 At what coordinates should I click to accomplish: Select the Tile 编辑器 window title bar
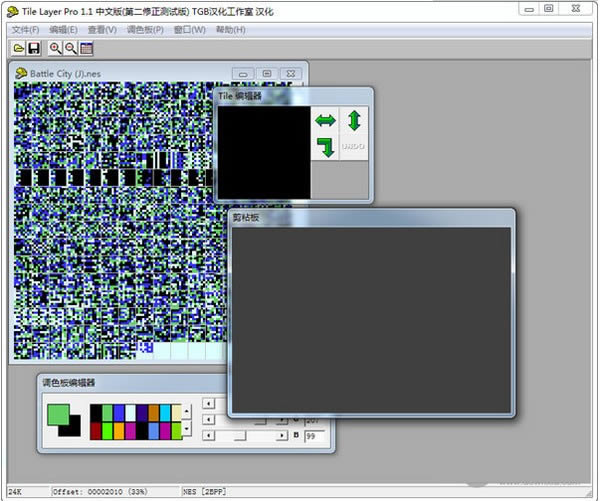coord(294,96)
